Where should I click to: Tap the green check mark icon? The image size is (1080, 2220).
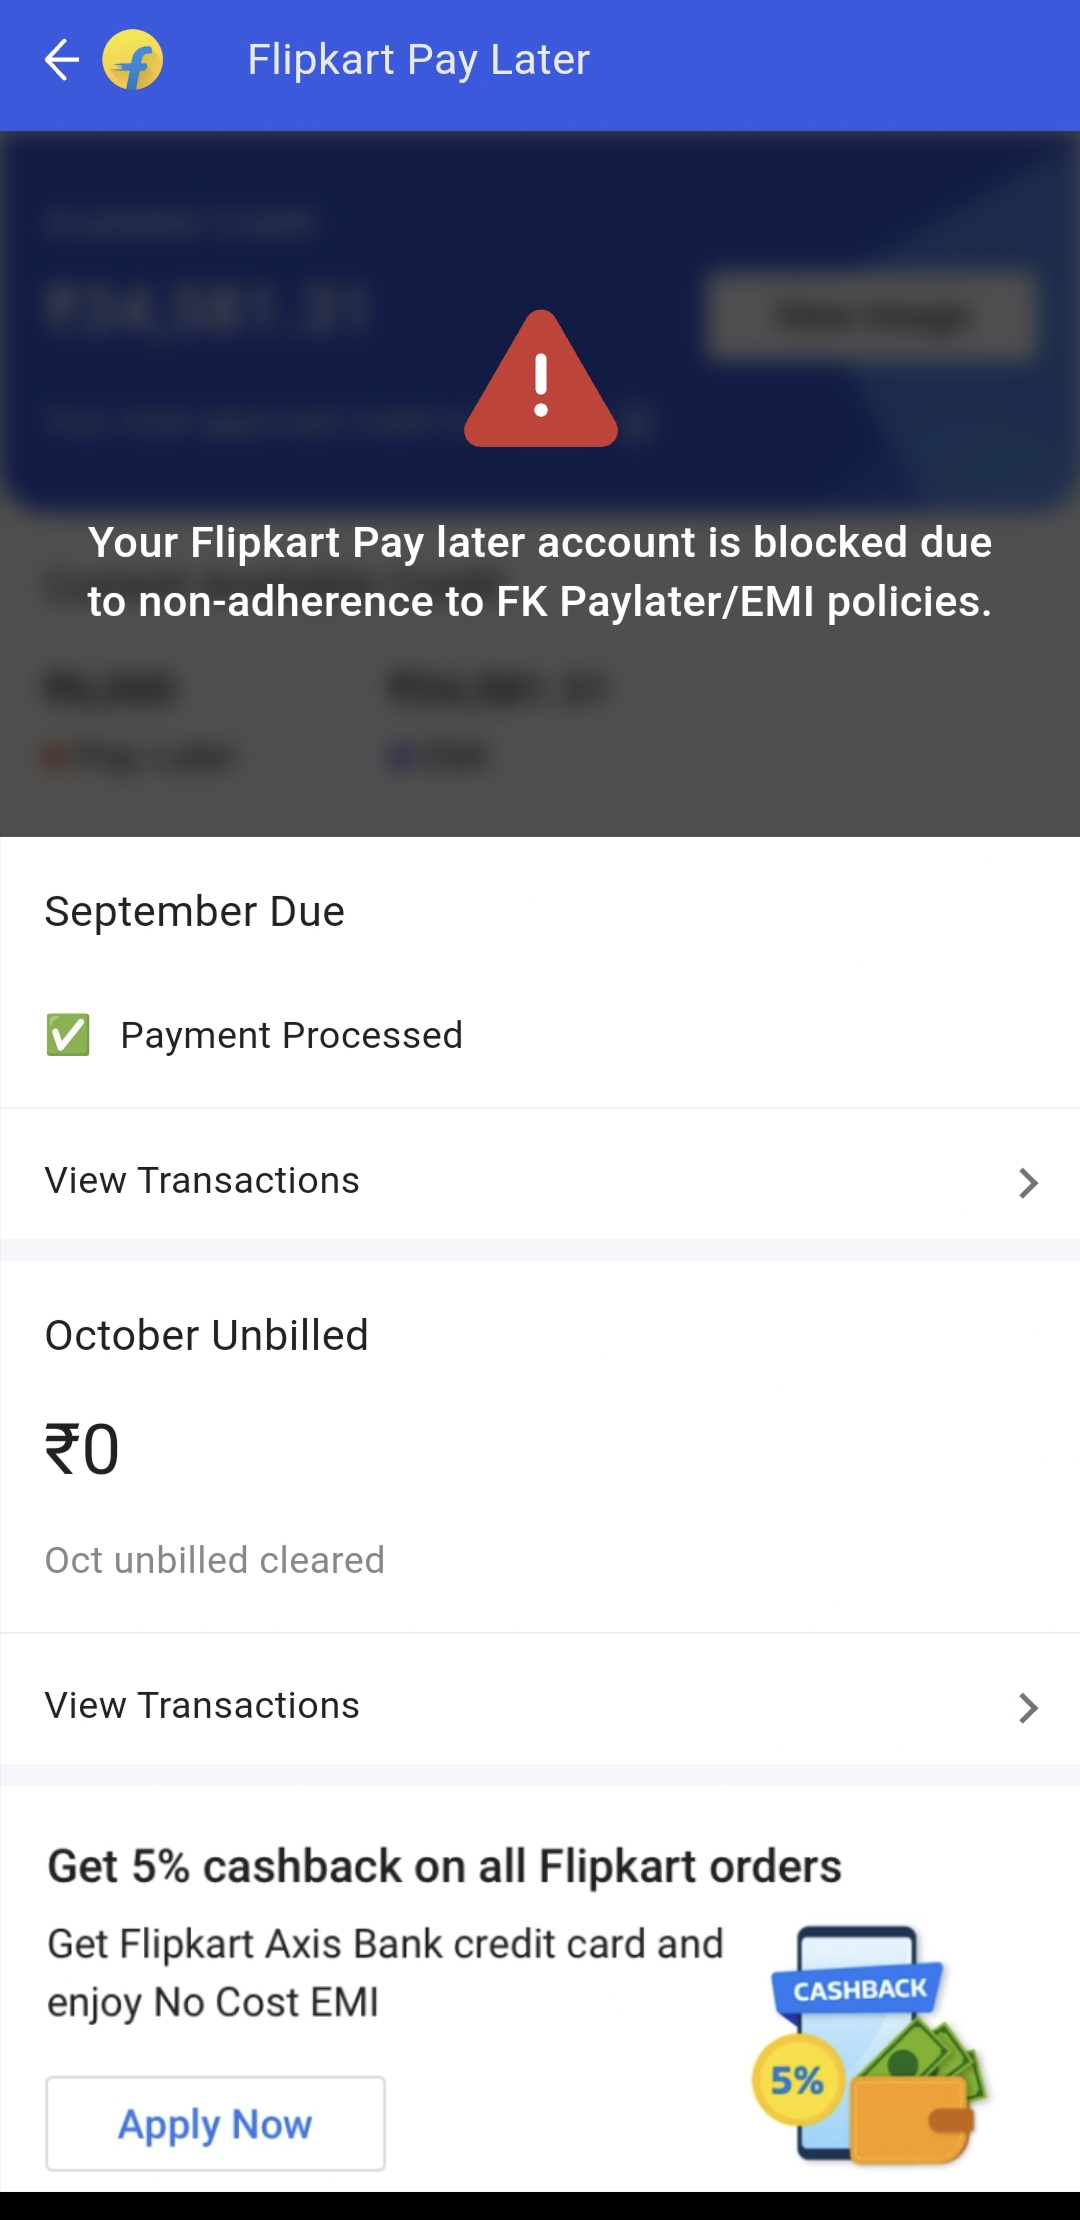[x=68, y=1035]
